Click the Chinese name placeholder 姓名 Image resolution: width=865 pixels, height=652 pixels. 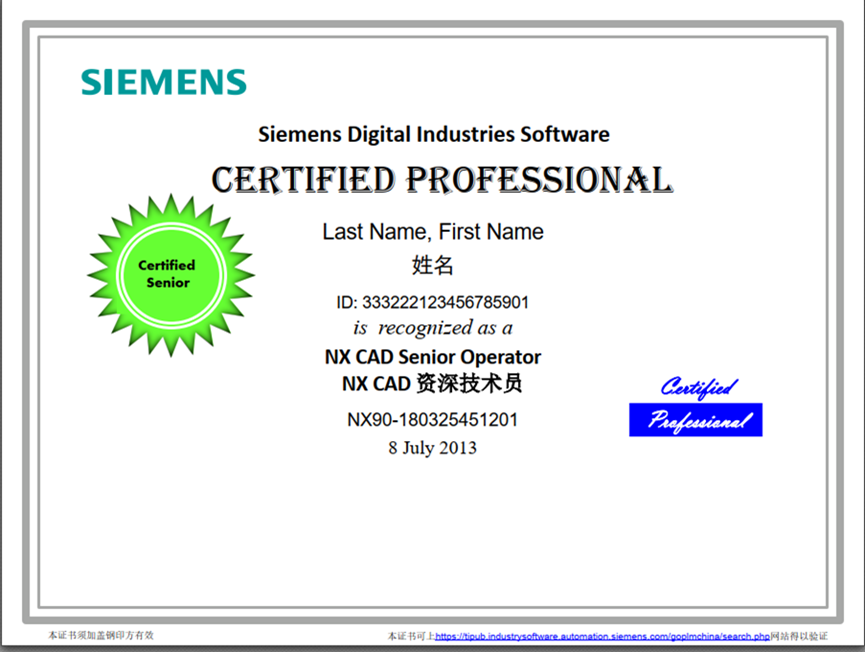[x=432, y=265]
